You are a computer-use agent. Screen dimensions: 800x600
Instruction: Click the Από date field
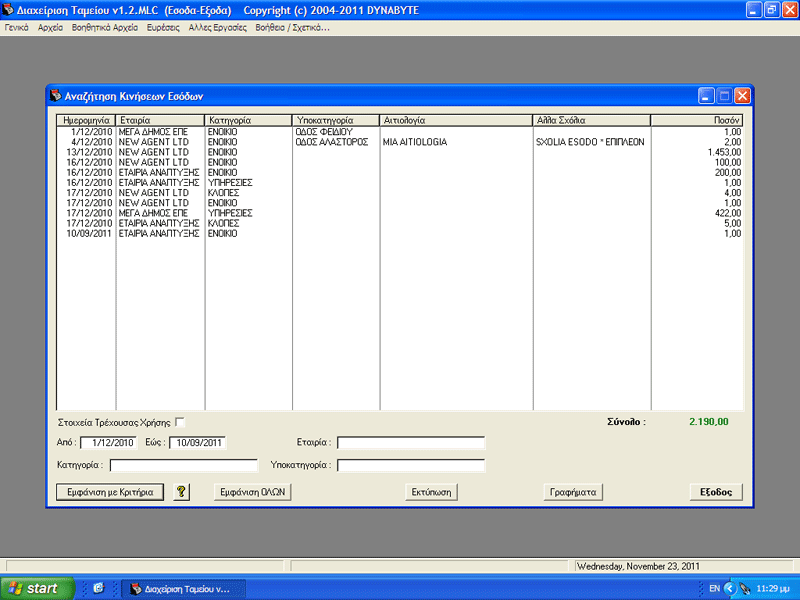pos(108,442)
